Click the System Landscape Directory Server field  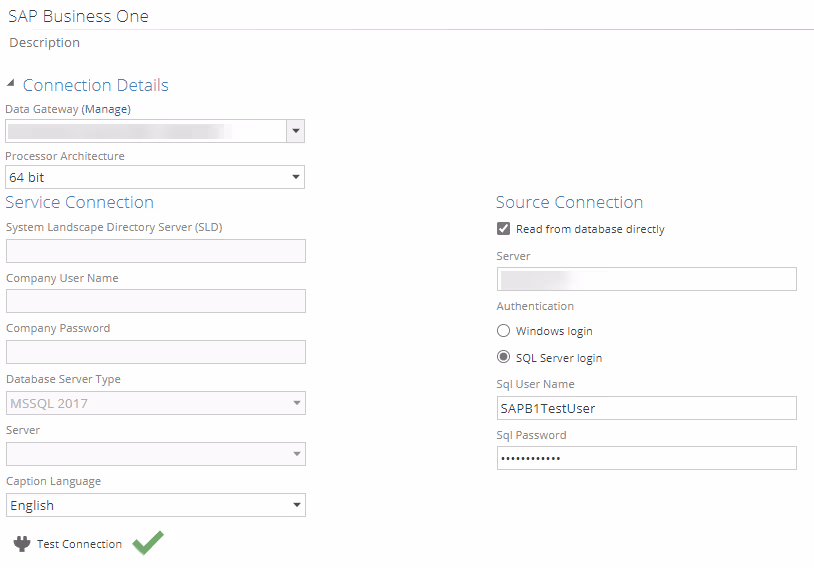(155, 251)
